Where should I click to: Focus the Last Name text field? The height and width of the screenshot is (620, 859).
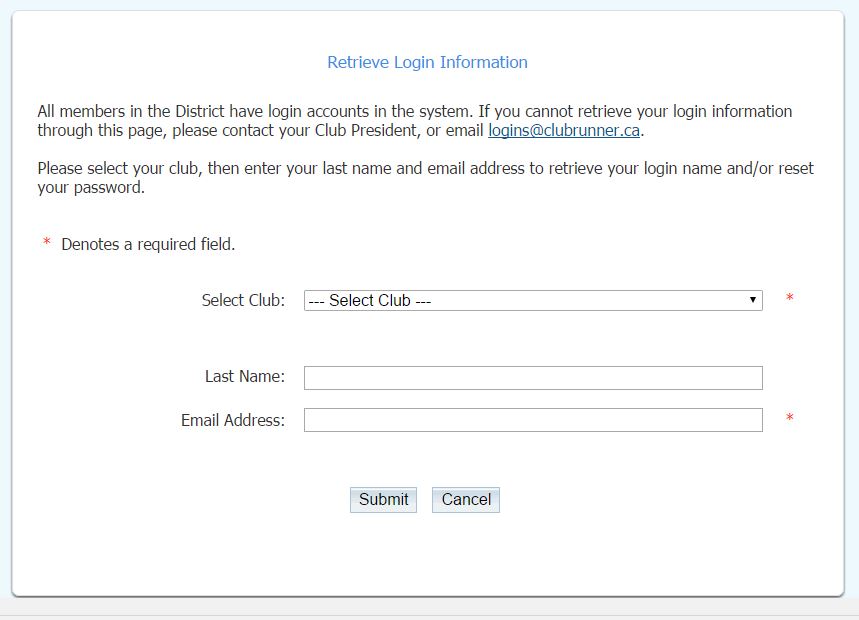point(532,377)
